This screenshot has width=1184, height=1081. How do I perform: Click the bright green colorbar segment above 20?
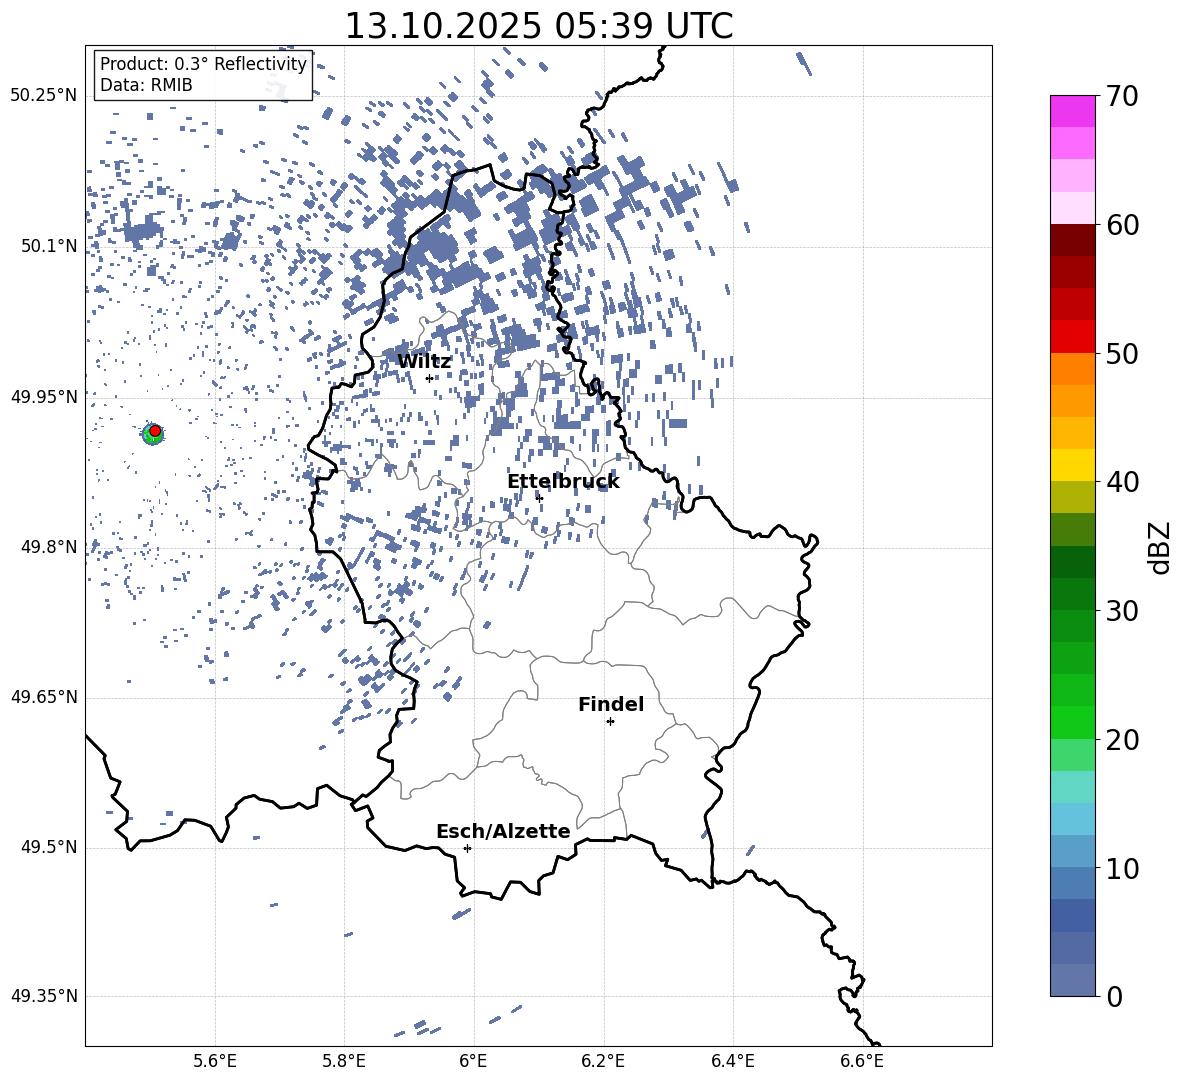click(x=1073, y=722)
